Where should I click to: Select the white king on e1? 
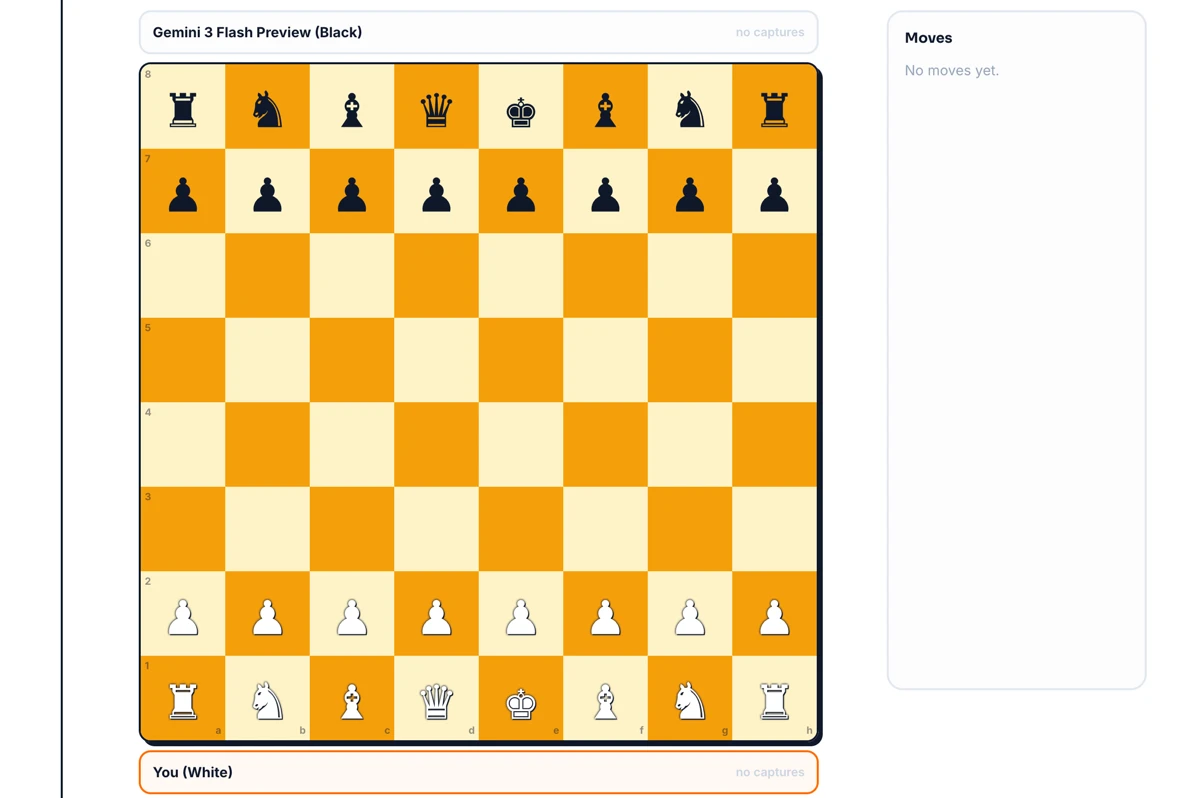click(x=520, y=703)
